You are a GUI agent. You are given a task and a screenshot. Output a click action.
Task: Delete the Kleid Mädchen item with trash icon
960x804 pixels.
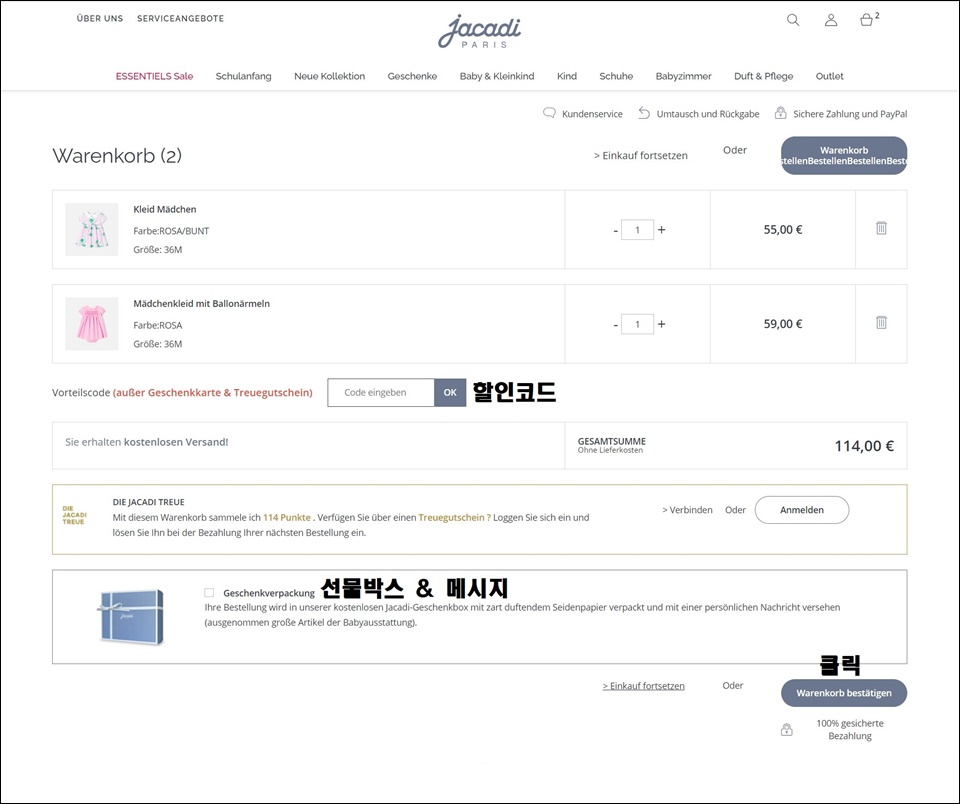tap(881, 228)
